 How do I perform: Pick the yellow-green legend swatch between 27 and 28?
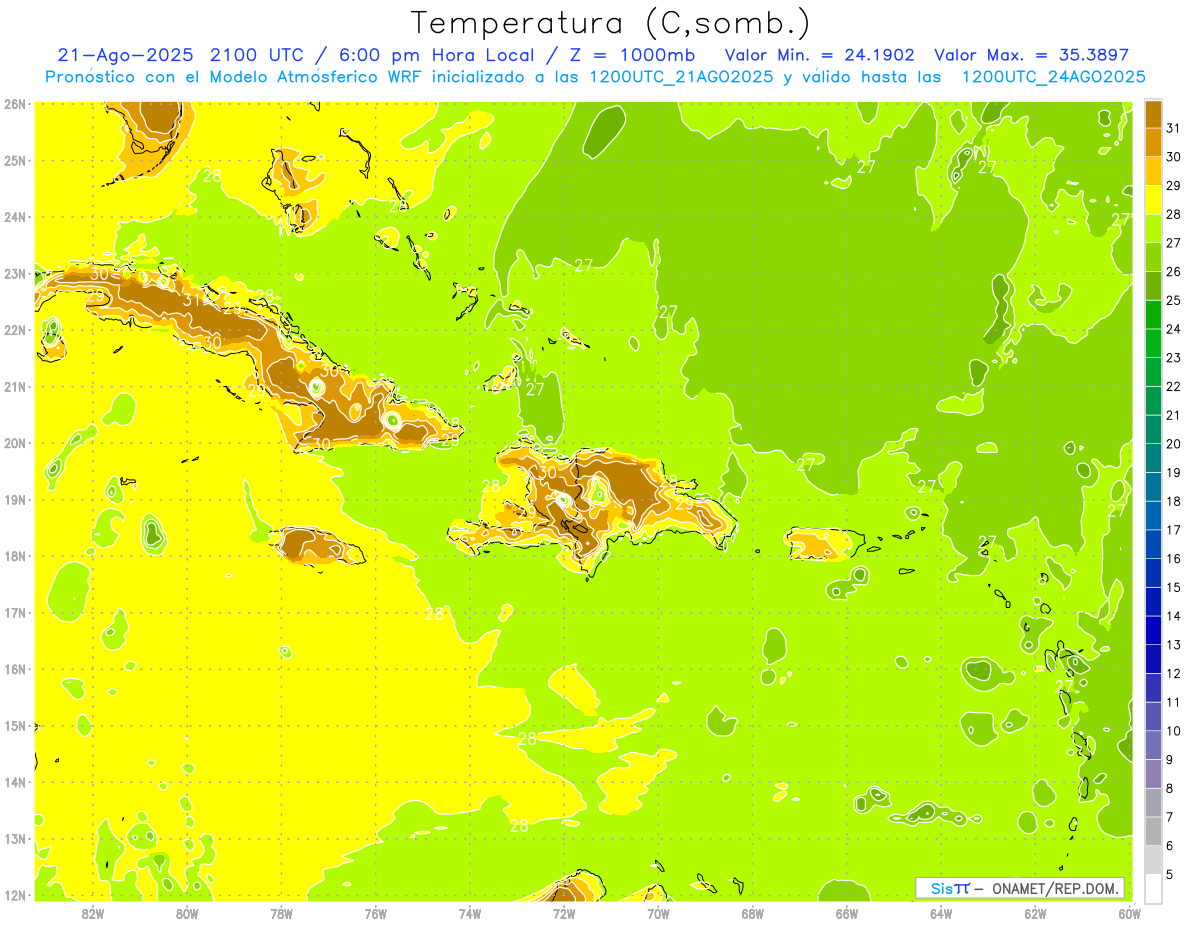point(1153,228)
